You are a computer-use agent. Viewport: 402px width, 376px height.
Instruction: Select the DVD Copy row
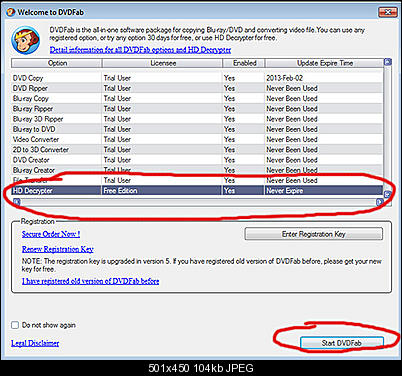[197, 78]
